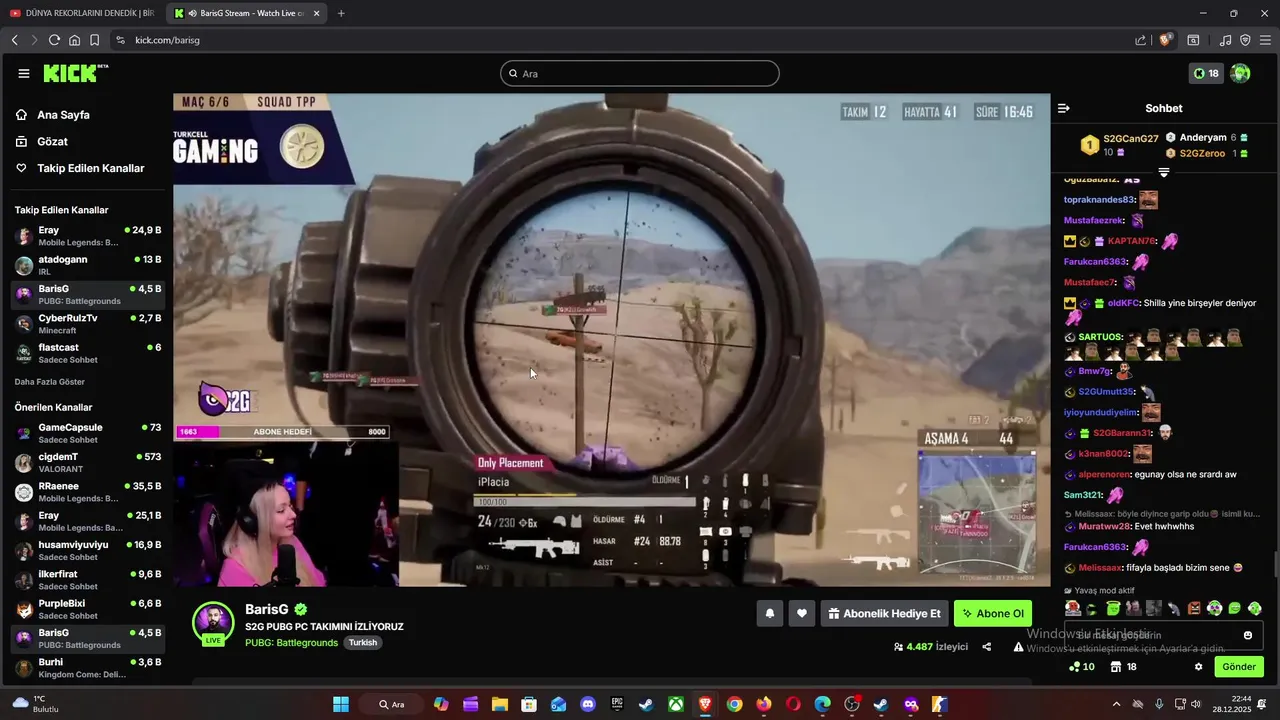
Task: Click Anderyam in the gifter leaderboard
Action: tap(1203, 138)
